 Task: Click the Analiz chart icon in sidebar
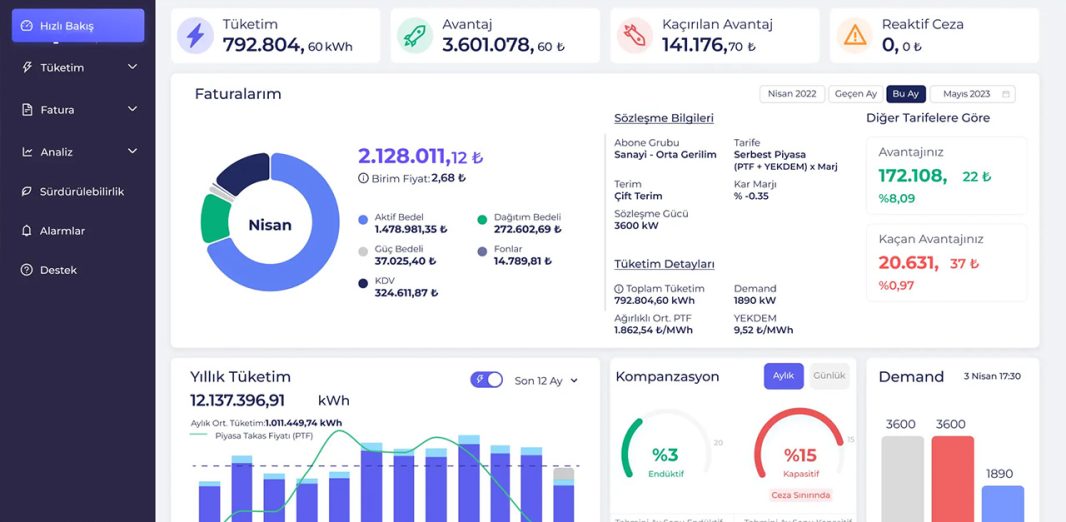click(27, 152)
